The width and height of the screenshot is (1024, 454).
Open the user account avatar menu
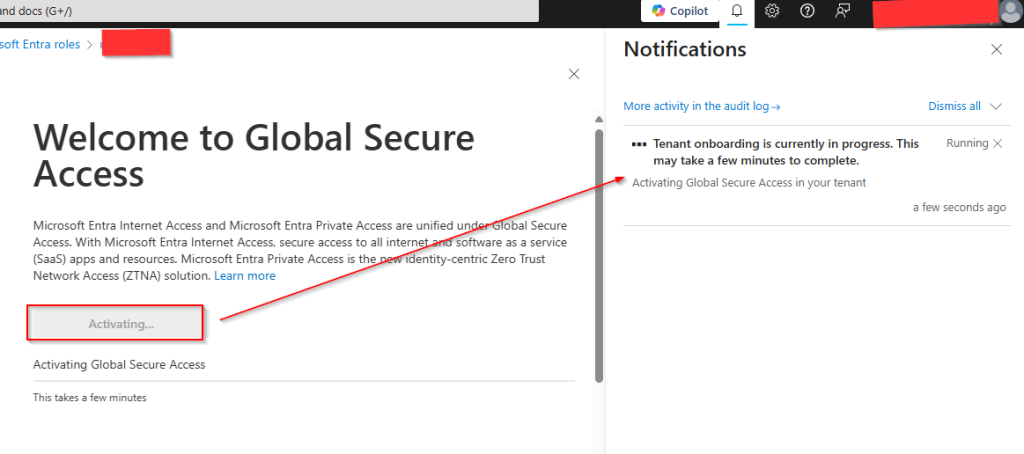click(x=1010, y=11)
